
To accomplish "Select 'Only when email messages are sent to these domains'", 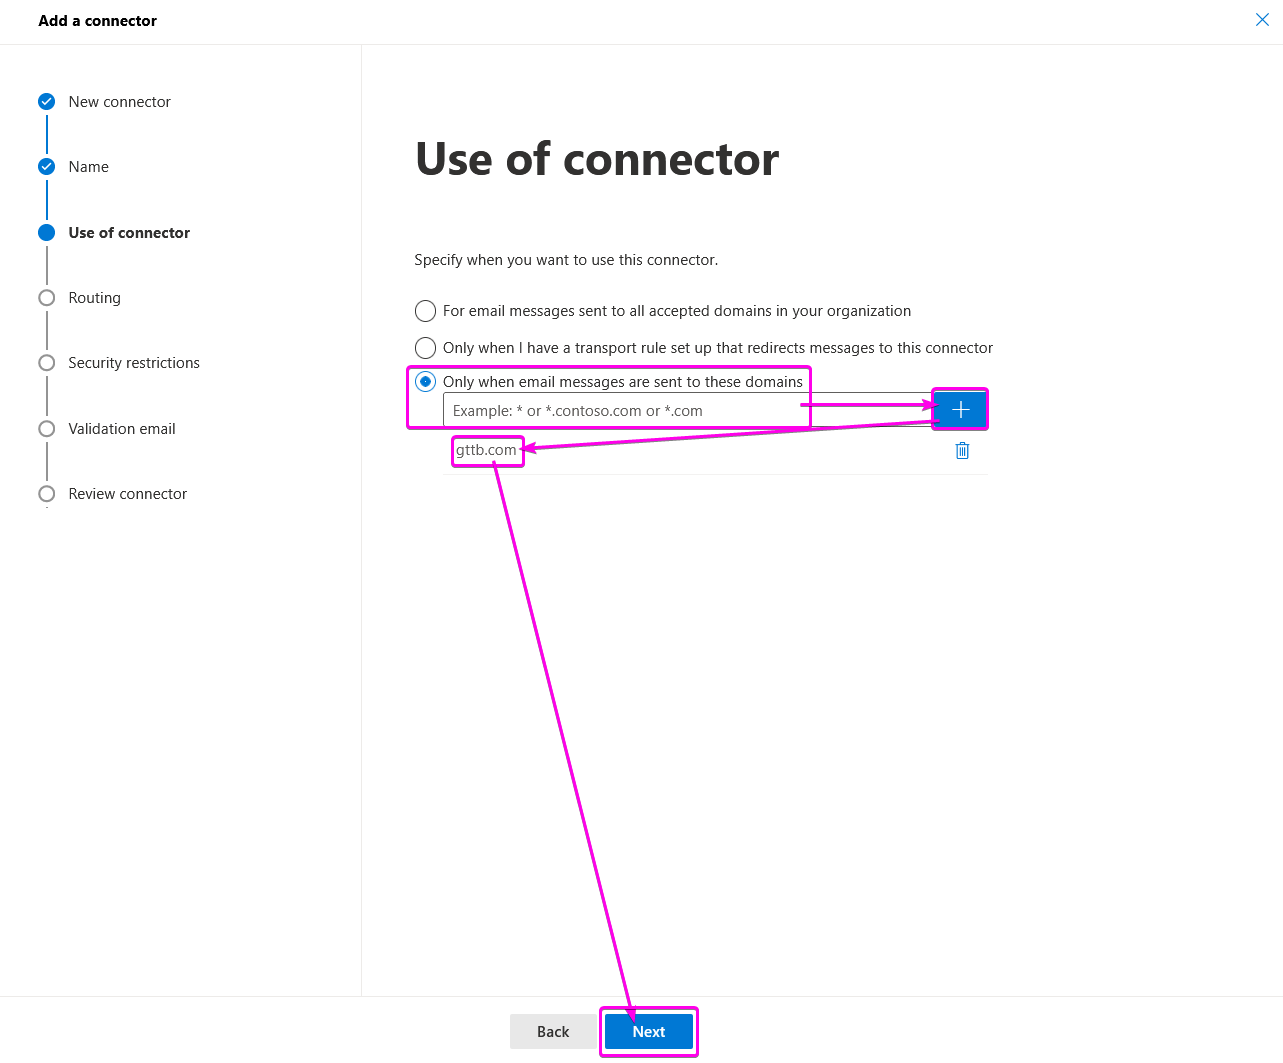I will pyautogui.click(x=425, y=381).
